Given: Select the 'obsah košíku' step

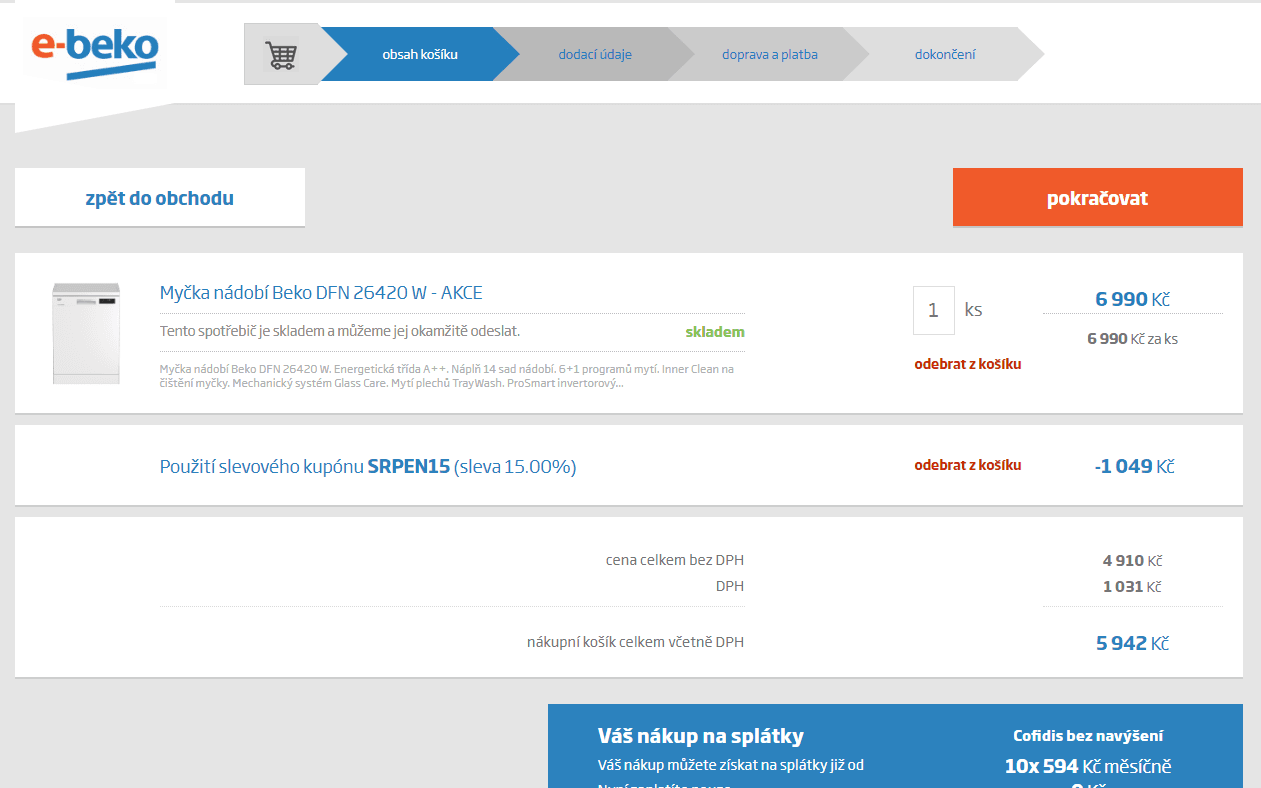Looking at the screenshot, I should click(420, 54).
